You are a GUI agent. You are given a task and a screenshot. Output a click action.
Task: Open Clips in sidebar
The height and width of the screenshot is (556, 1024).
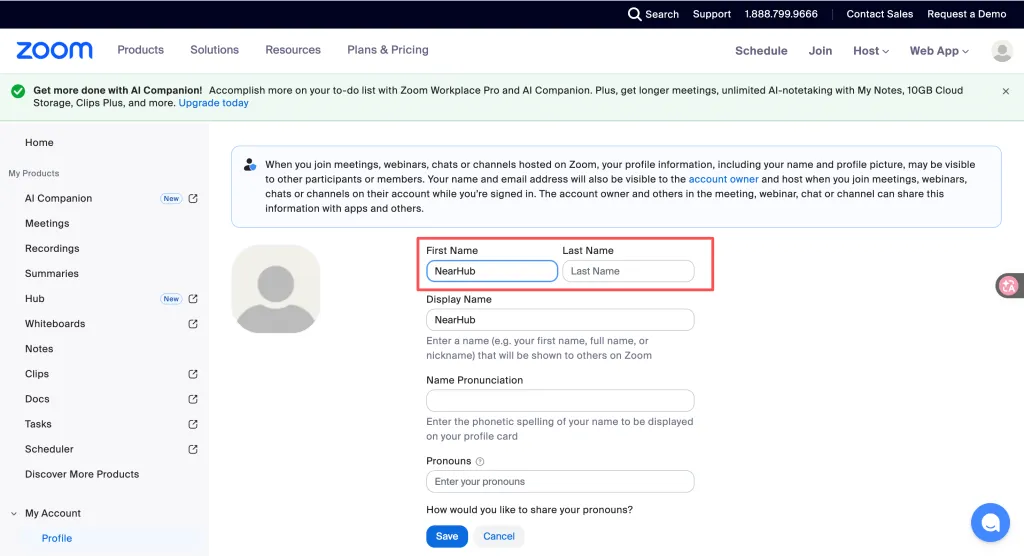click(x=37, y=374)
